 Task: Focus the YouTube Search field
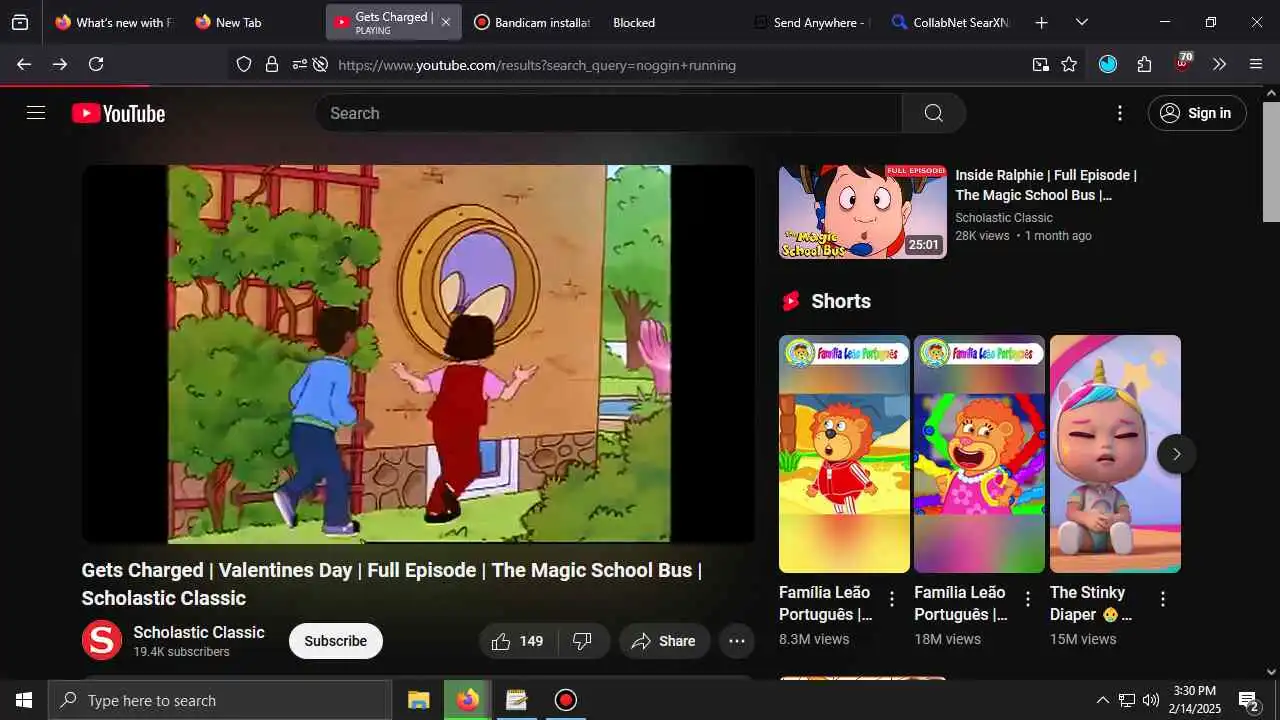(609, 113)
